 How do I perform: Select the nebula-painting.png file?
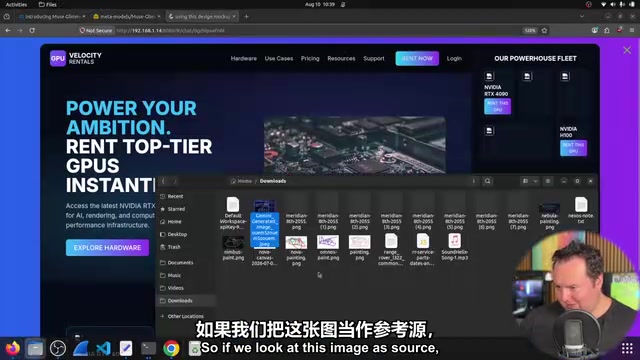tap(549, 216)
